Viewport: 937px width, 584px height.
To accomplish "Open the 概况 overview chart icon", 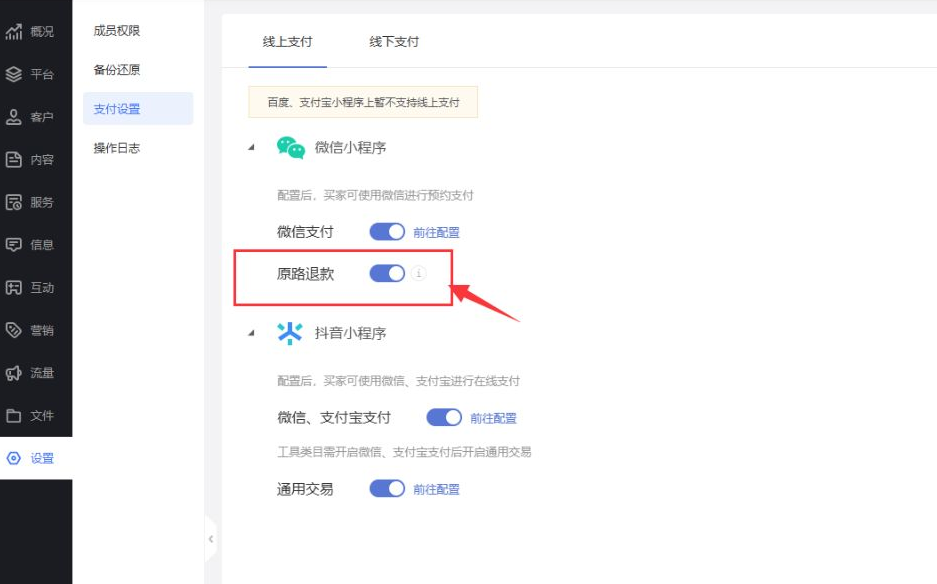I will (14, 31).
